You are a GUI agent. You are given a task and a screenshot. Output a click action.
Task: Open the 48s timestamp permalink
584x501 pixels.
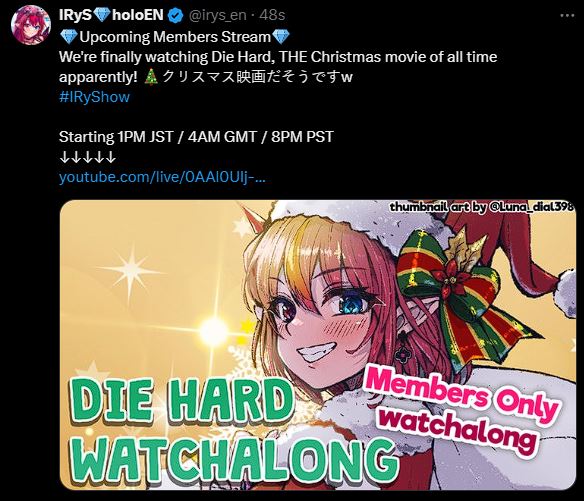pyautogui.click(x=272, y=15)
